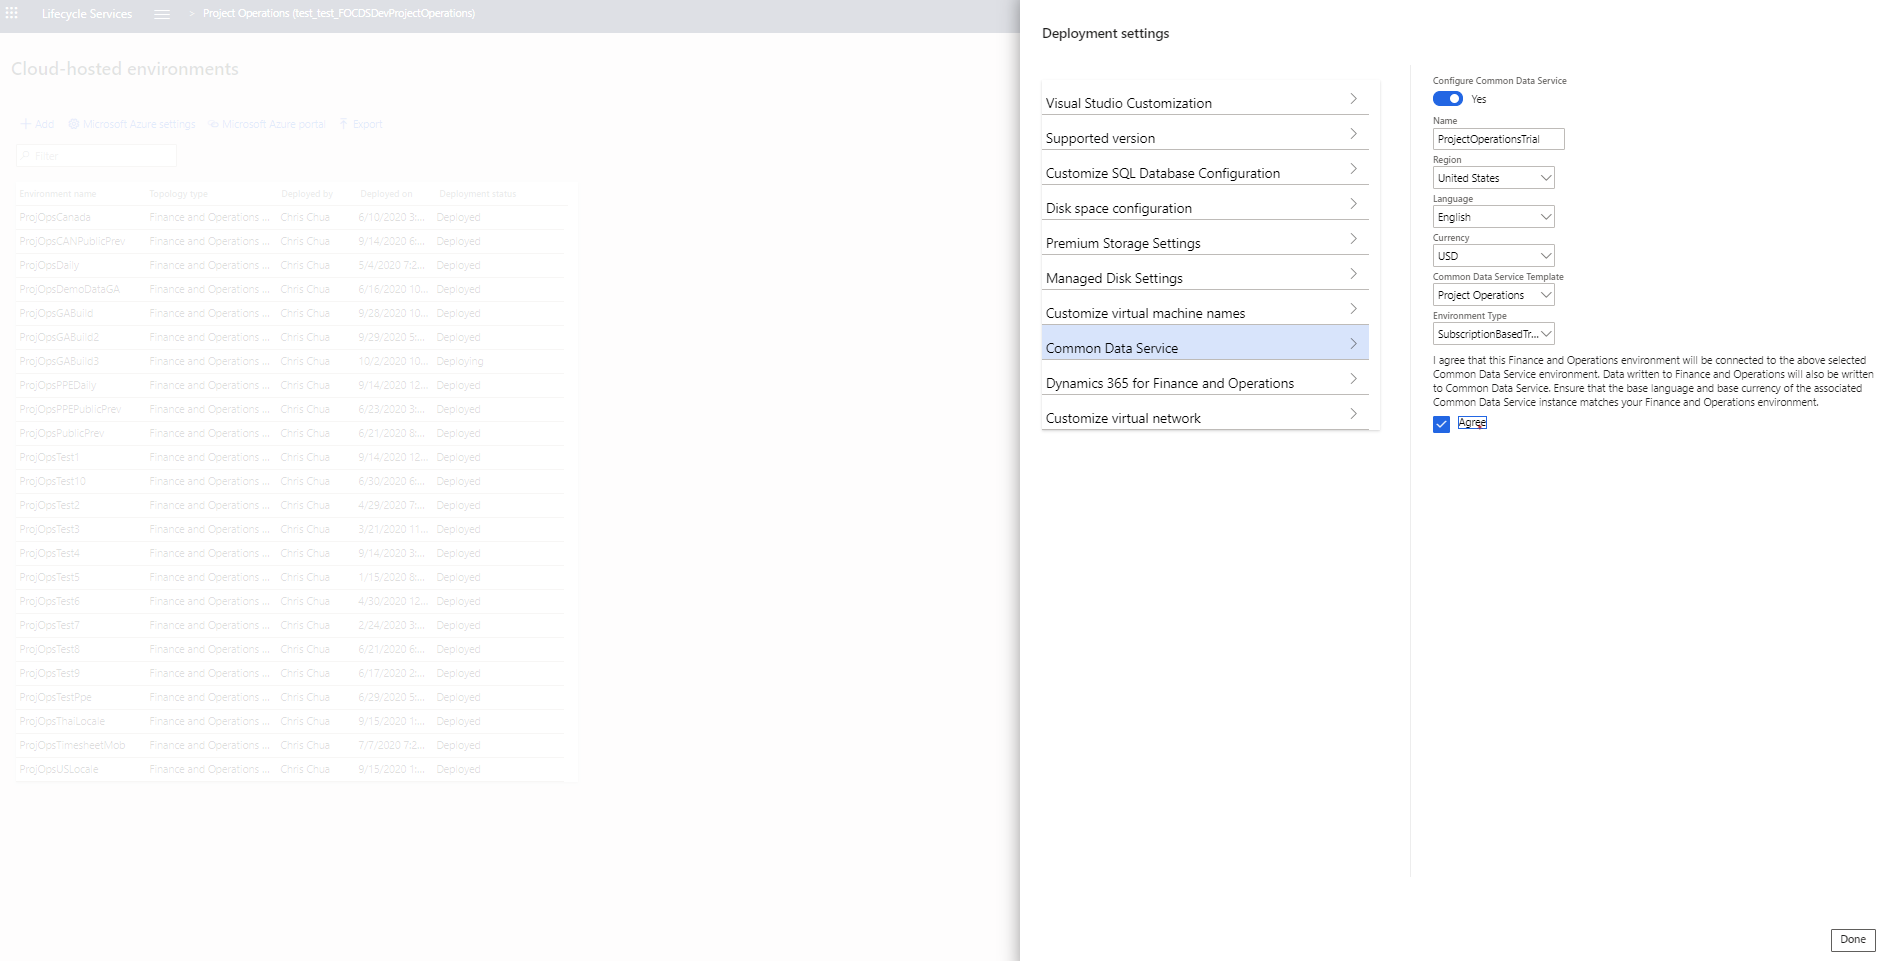
Task: Select ProjOpsGABuild3 environment row
Action: pyautogui.click(x=290, y=361)
